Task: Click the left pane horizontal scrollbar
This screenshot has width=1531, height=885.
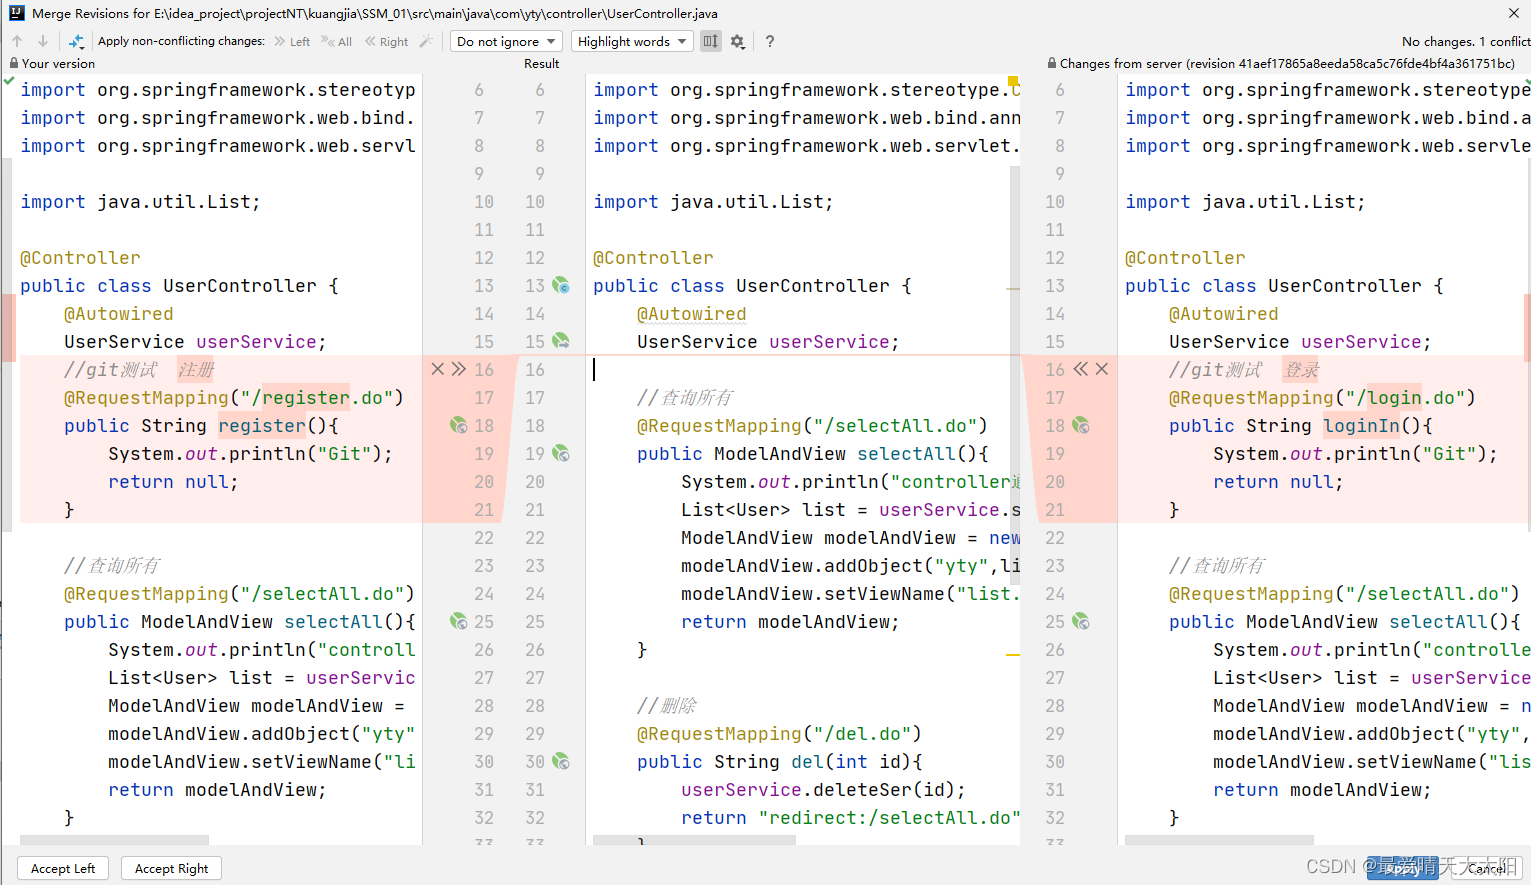Action: pos(114,840)
